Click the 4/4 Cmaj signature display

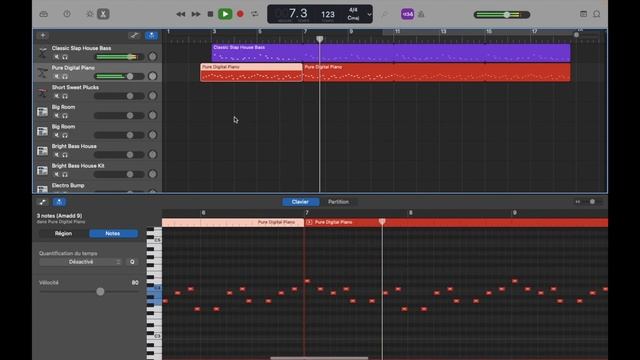tap(353, 14)
